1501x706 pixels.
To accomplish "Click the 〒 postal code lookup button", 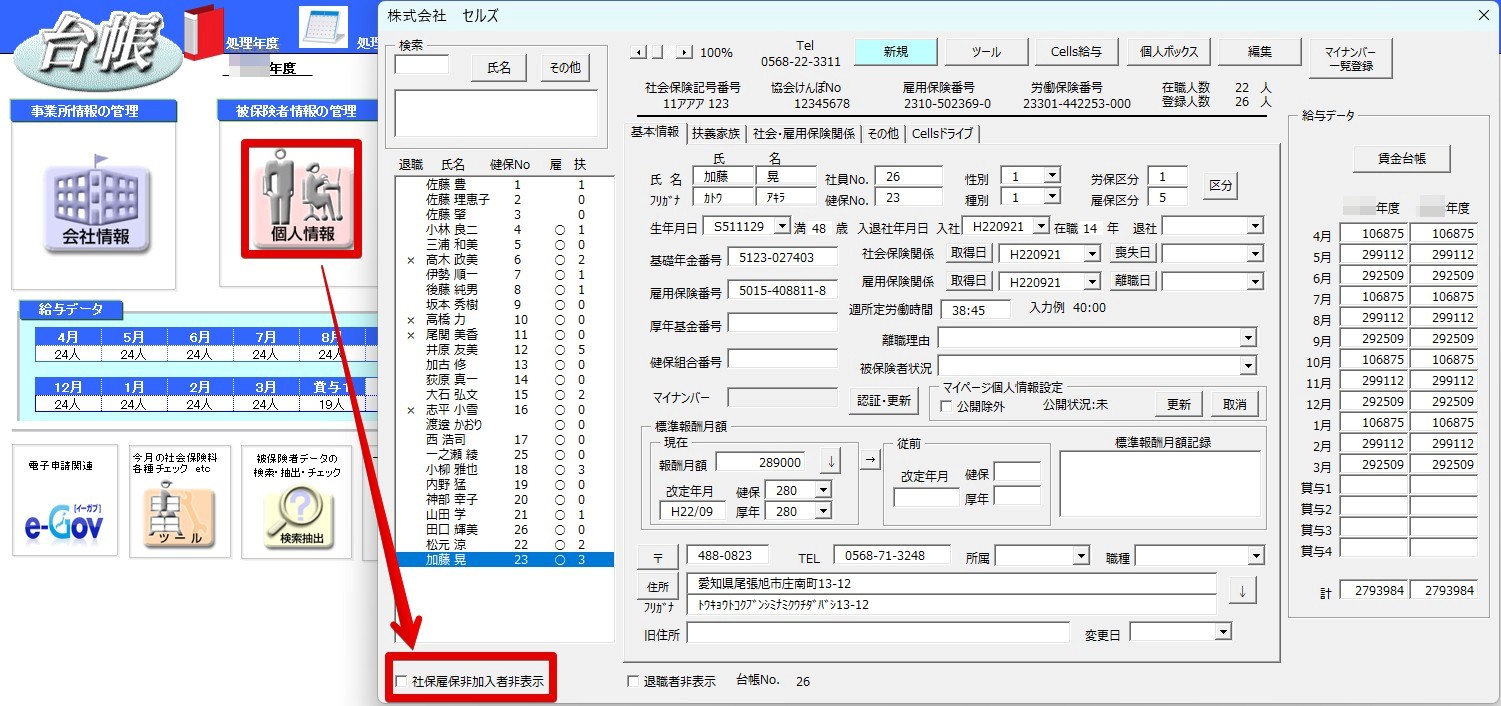I will click(657, 555).
